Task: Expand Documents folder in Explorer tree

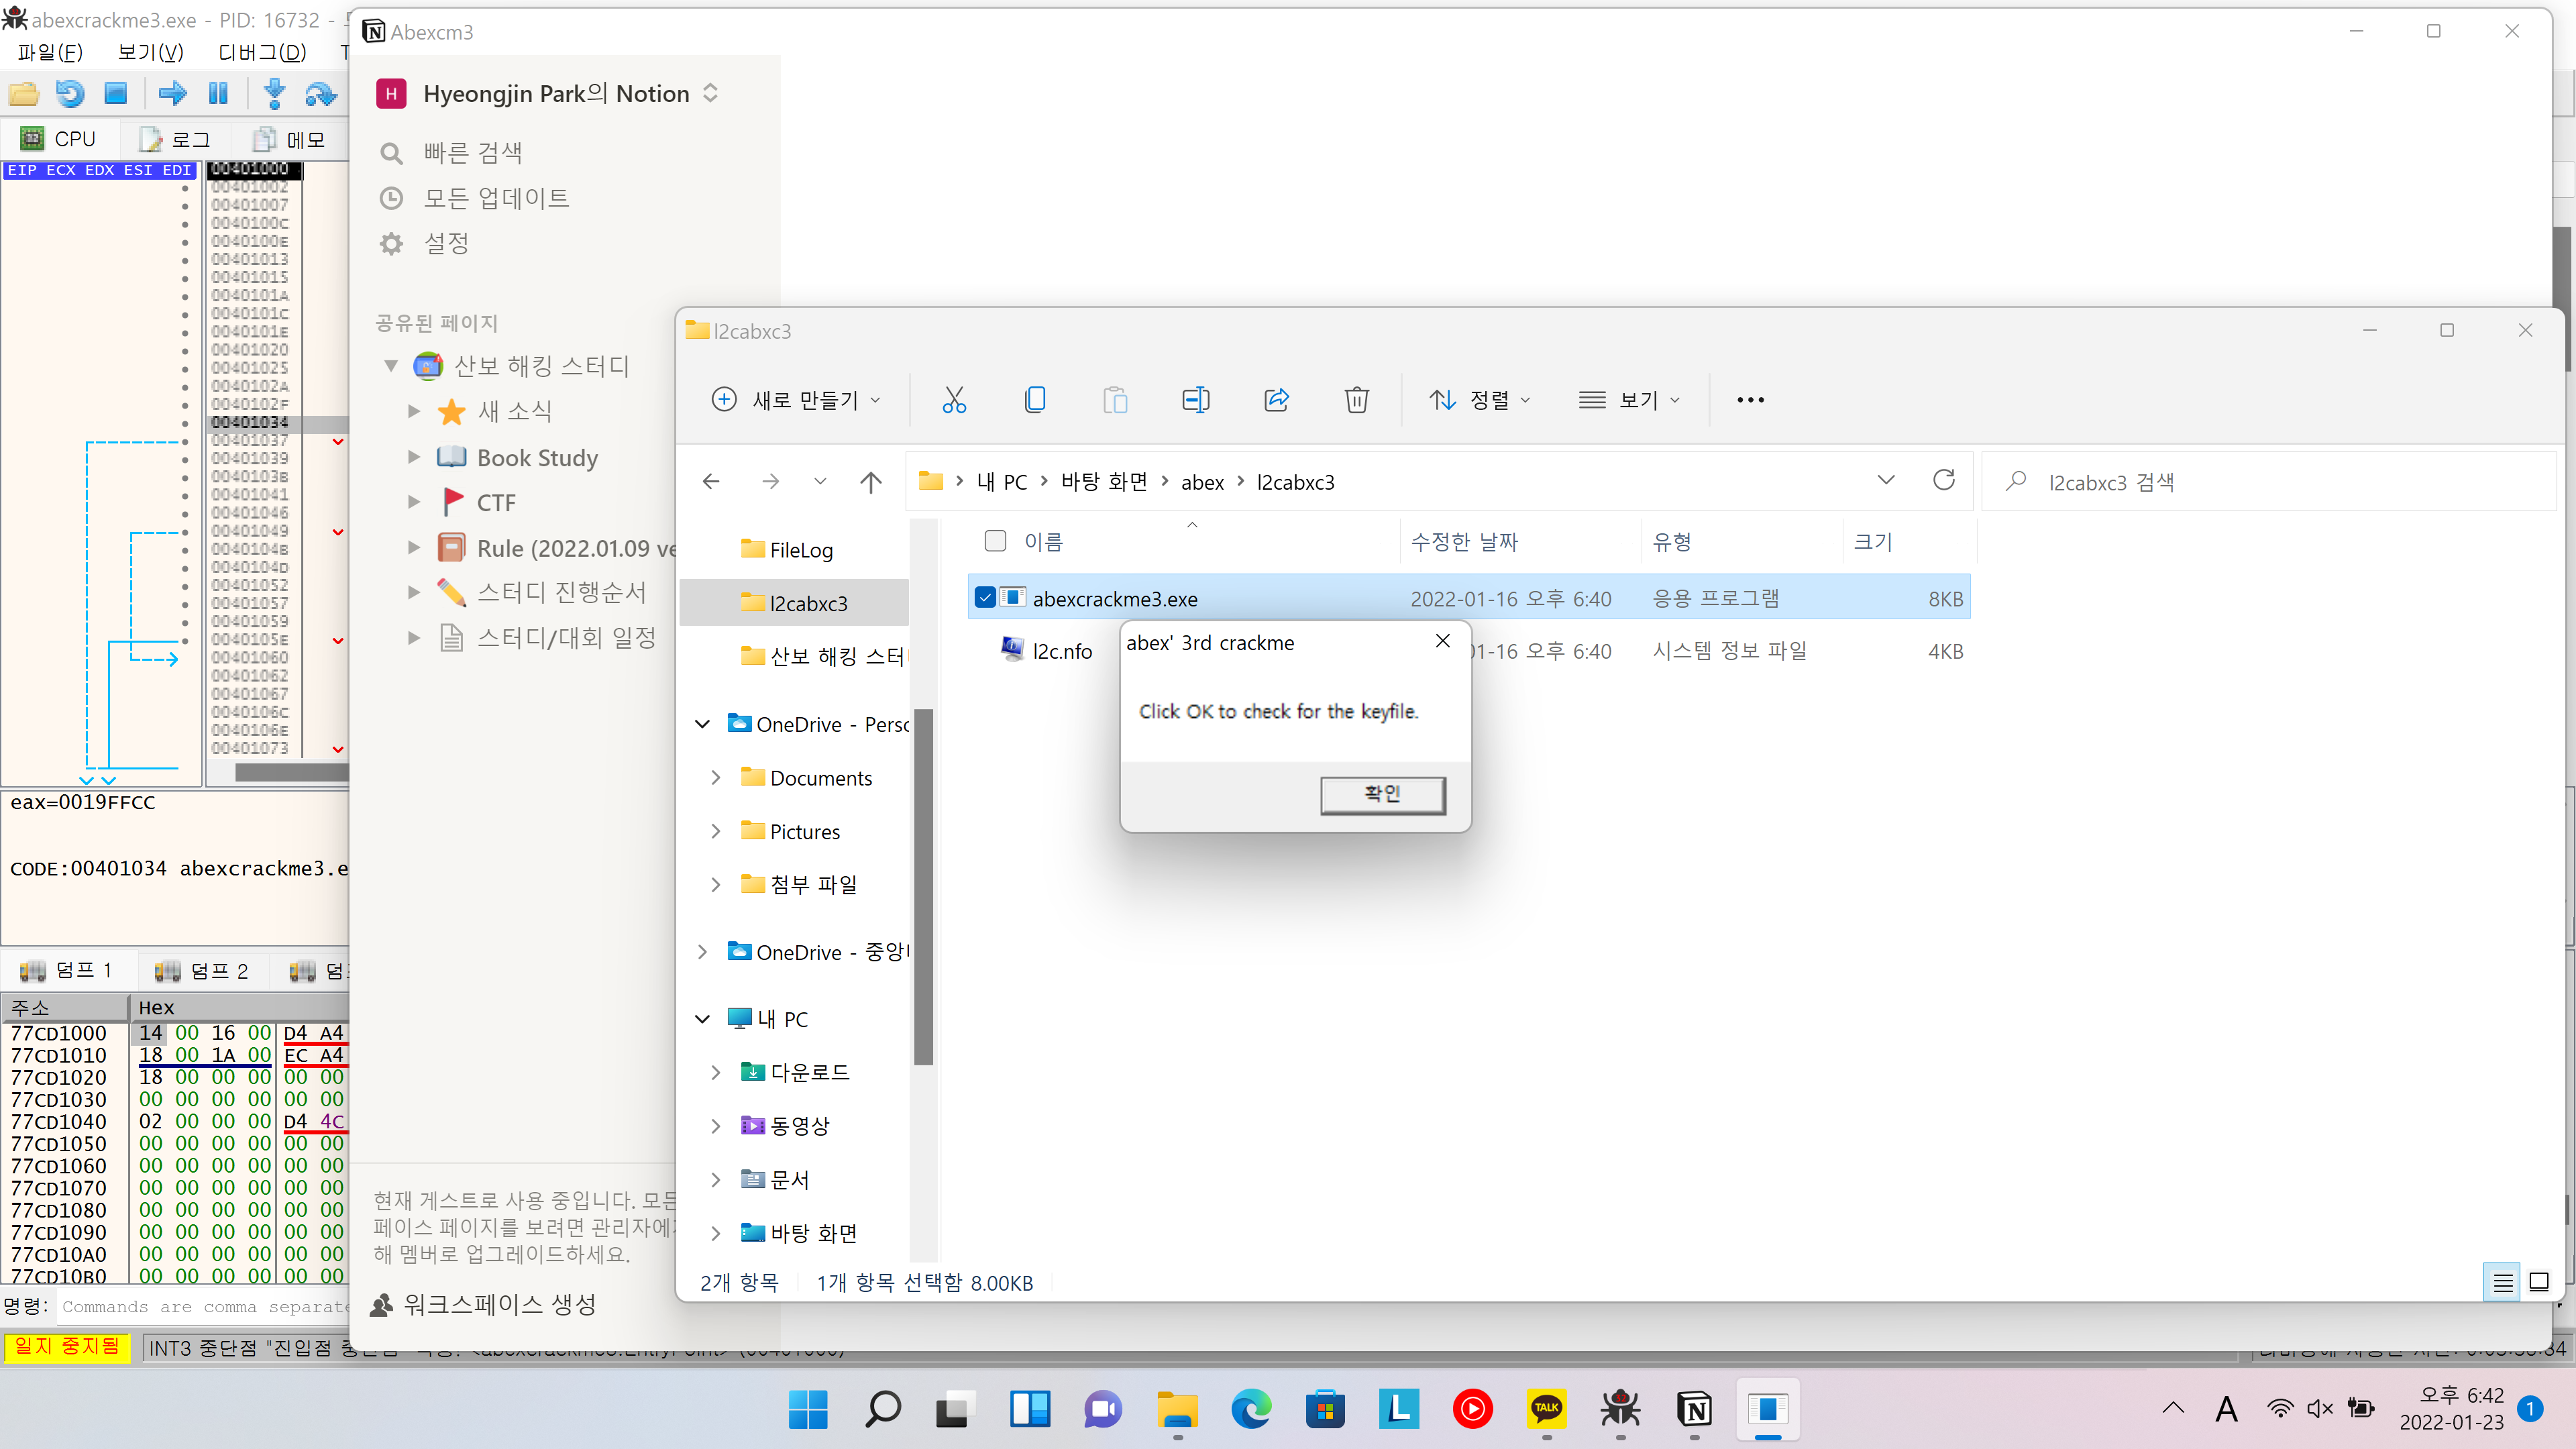Action: click(x=715, y=777)
